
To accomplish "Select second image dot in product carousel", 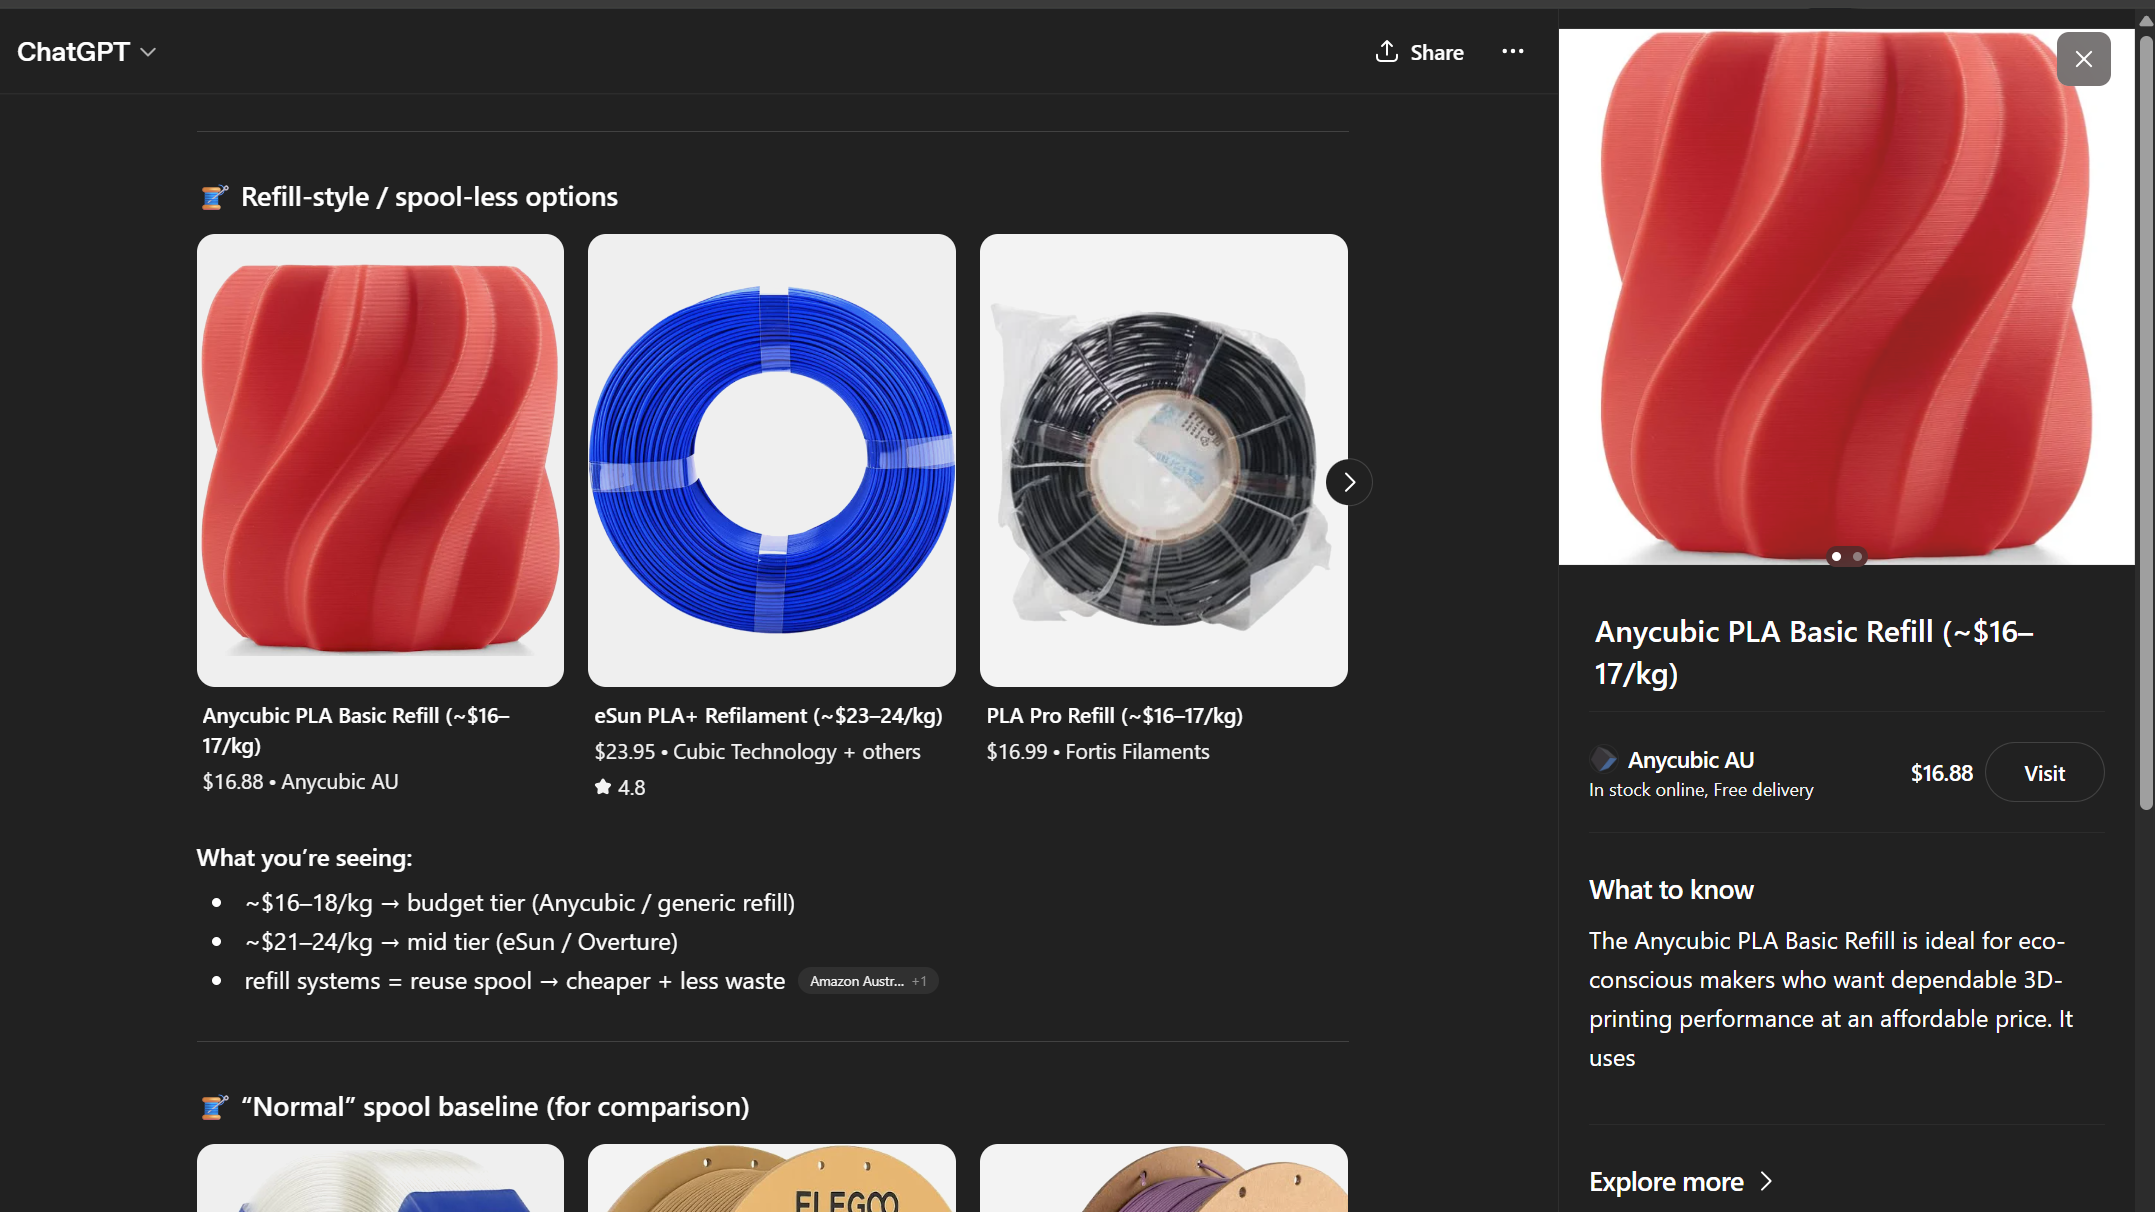I will pyautogui.click(x=1857, y=557).
